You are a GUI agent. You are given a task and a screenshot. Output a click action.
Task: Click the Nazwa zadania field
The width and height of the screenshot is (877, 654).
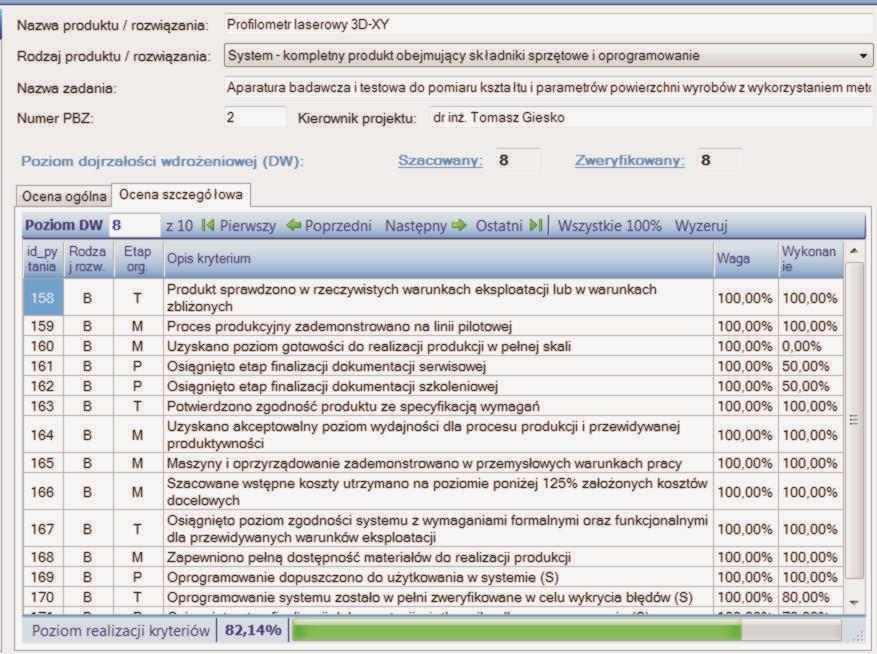[548, 87]
